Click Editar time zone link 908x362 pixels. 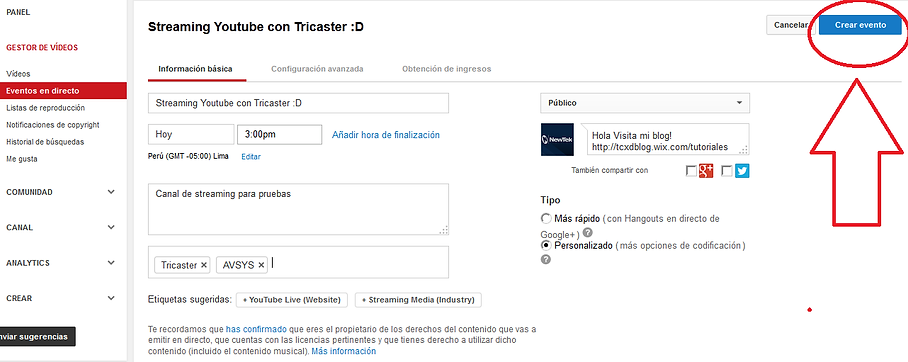[x=251, y=156]
